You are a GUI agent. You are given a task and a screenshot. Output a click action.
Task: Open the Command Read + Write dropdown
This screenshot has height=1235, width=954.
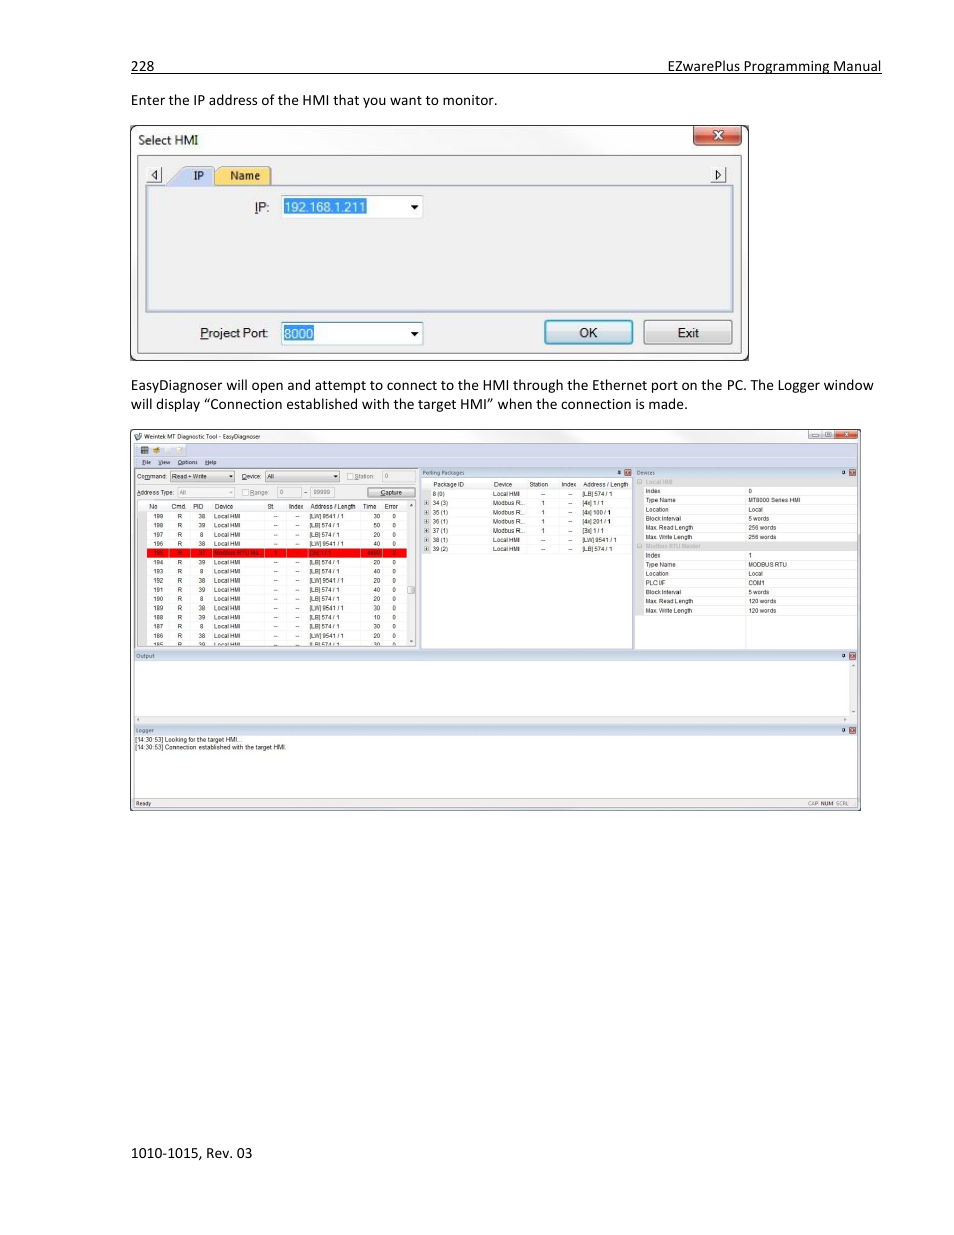[x=231, y=477]
